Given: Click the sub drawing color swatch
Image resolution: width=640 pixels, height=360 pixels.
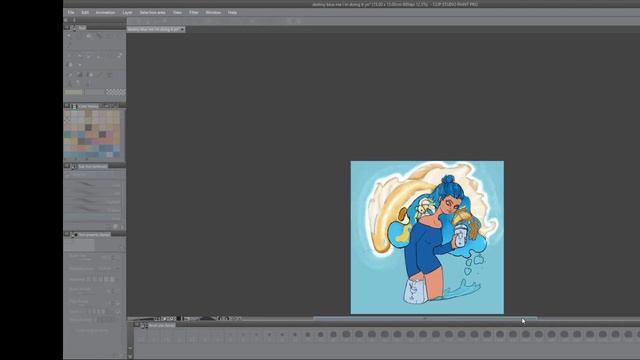Looking at the screenshot, I should click(95, 92).
